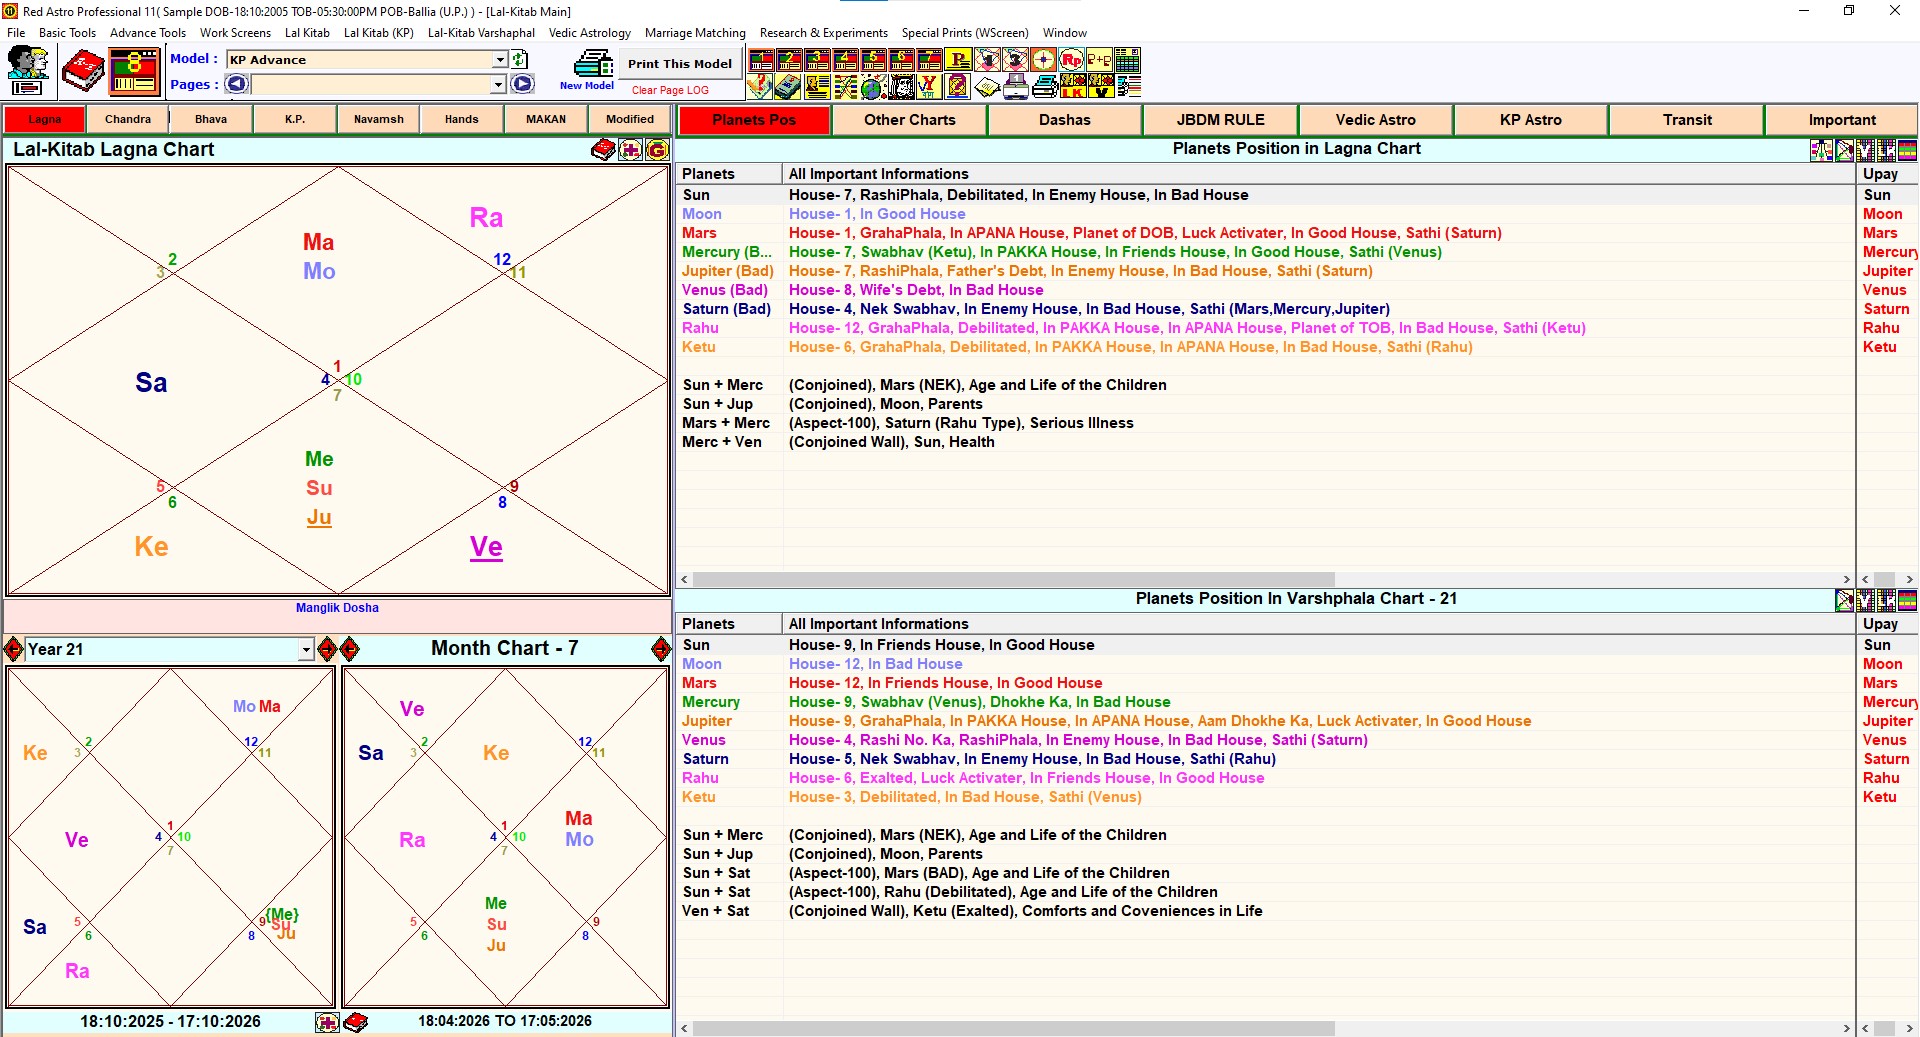Switch to the MAKAN tab
Viewport: 1920px width, 1037px height.
tap(546, 119)
